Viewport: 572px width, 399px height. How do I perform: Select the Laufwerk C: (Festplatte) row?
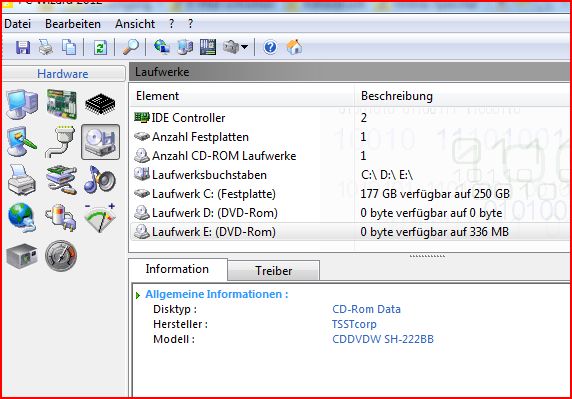click(350, 194)
